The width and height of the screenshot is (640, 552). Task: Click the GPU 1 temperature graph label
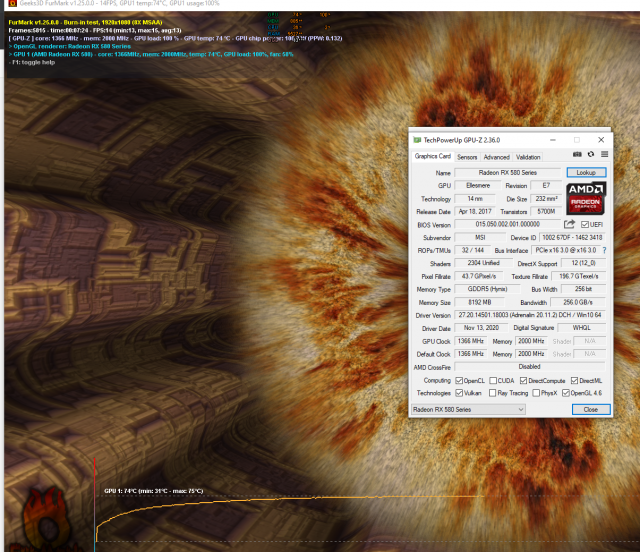pyautogui.click(x=153, y=491)
